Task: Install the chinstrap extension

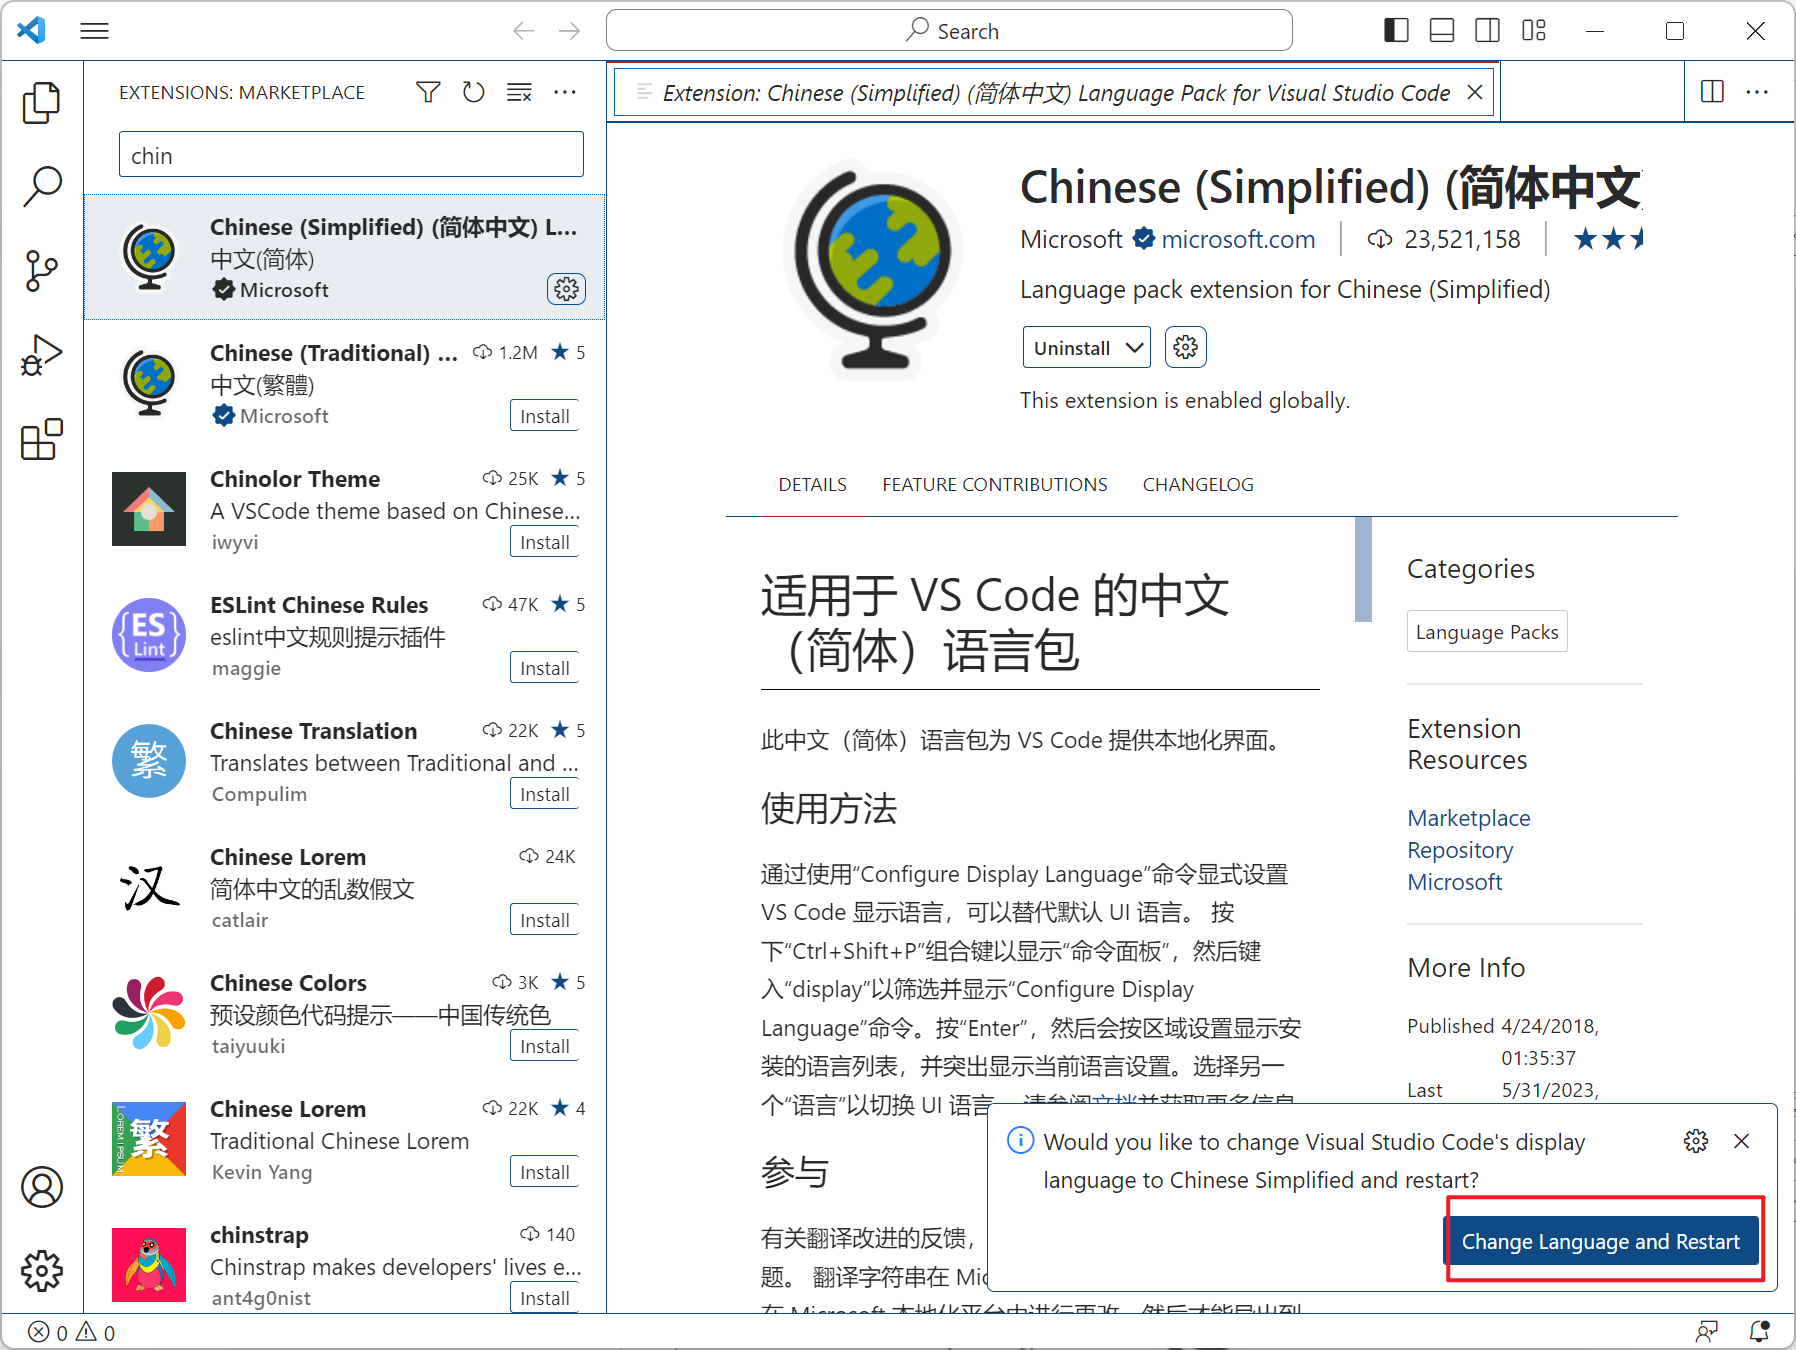Action: click(x=544, y=1298)
